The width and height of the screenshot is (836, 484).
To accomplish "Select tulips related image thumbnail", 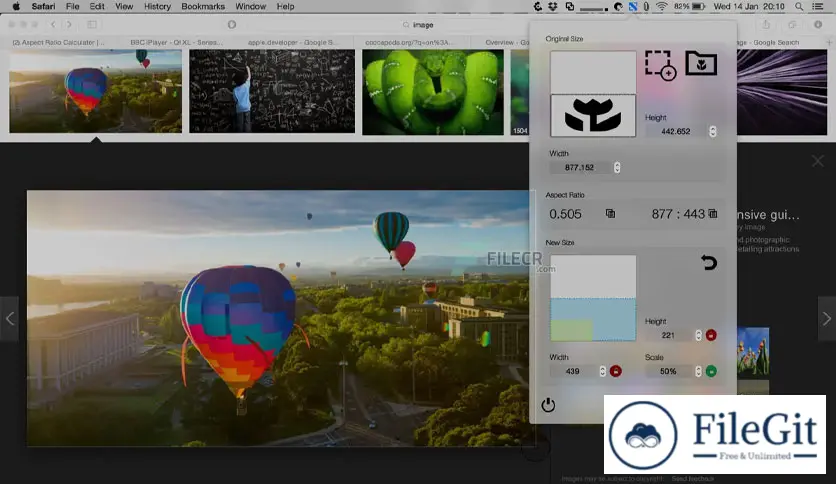I will (x=753, y=352).
